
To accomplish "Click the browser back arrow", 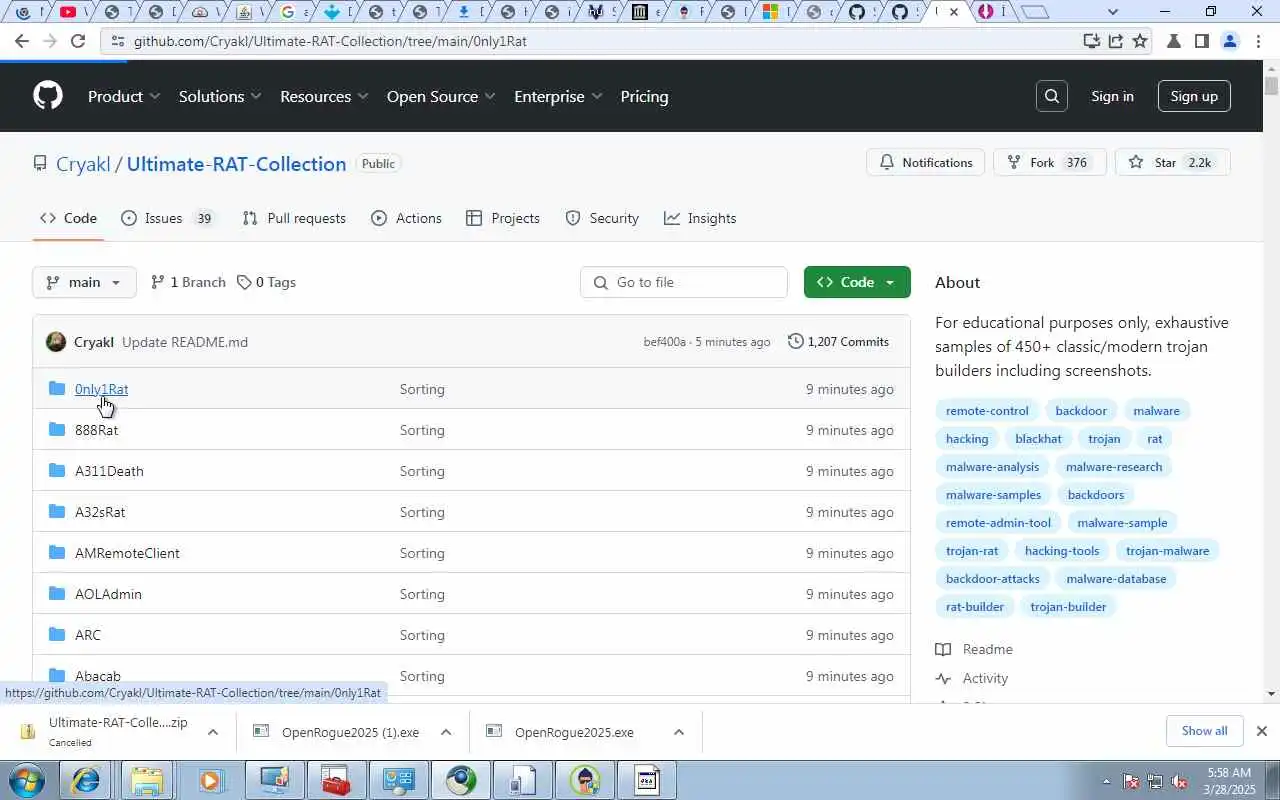I will coord(22,41).
